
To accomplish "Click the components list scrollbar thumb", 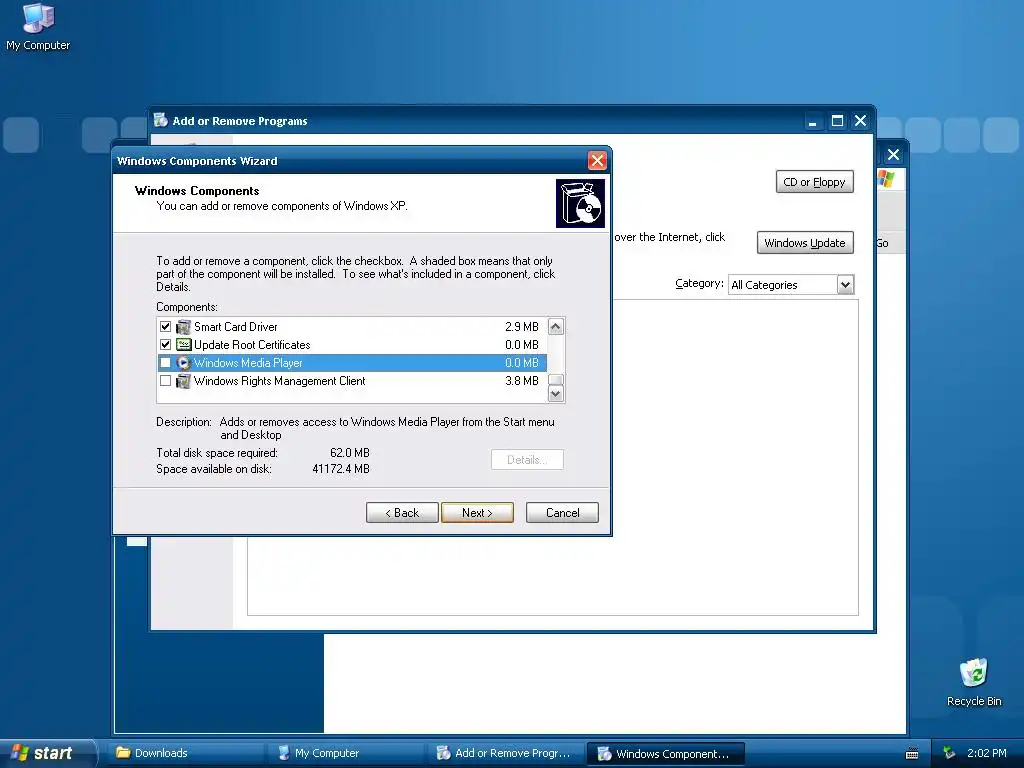I will click(556, 379).
